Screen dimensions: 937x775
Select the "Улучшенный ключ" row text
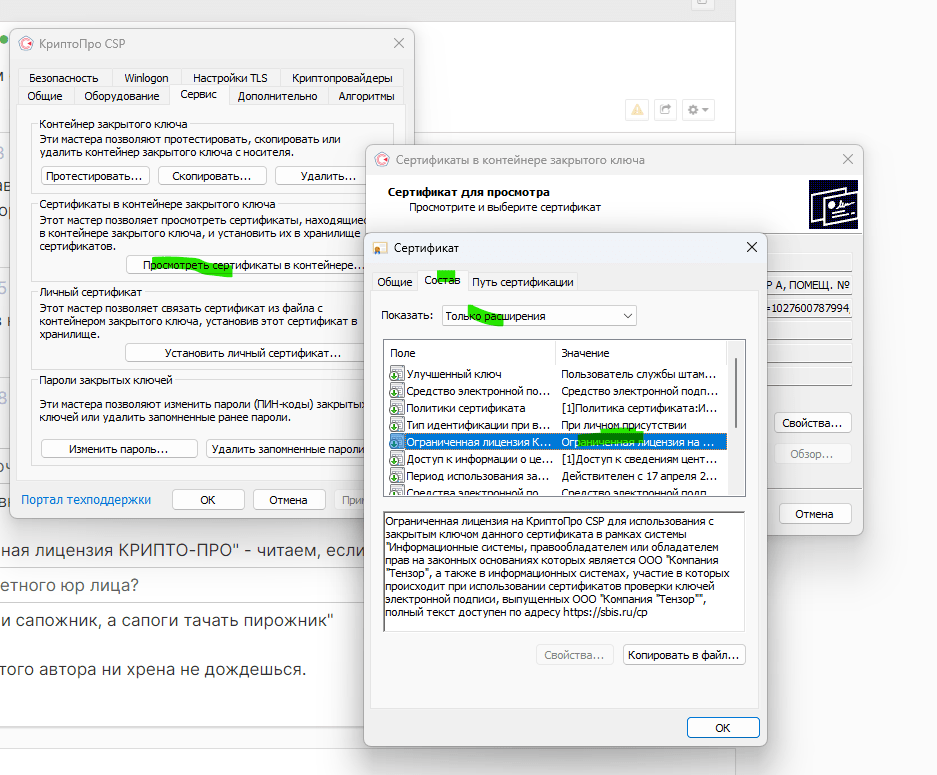[454, 374]
